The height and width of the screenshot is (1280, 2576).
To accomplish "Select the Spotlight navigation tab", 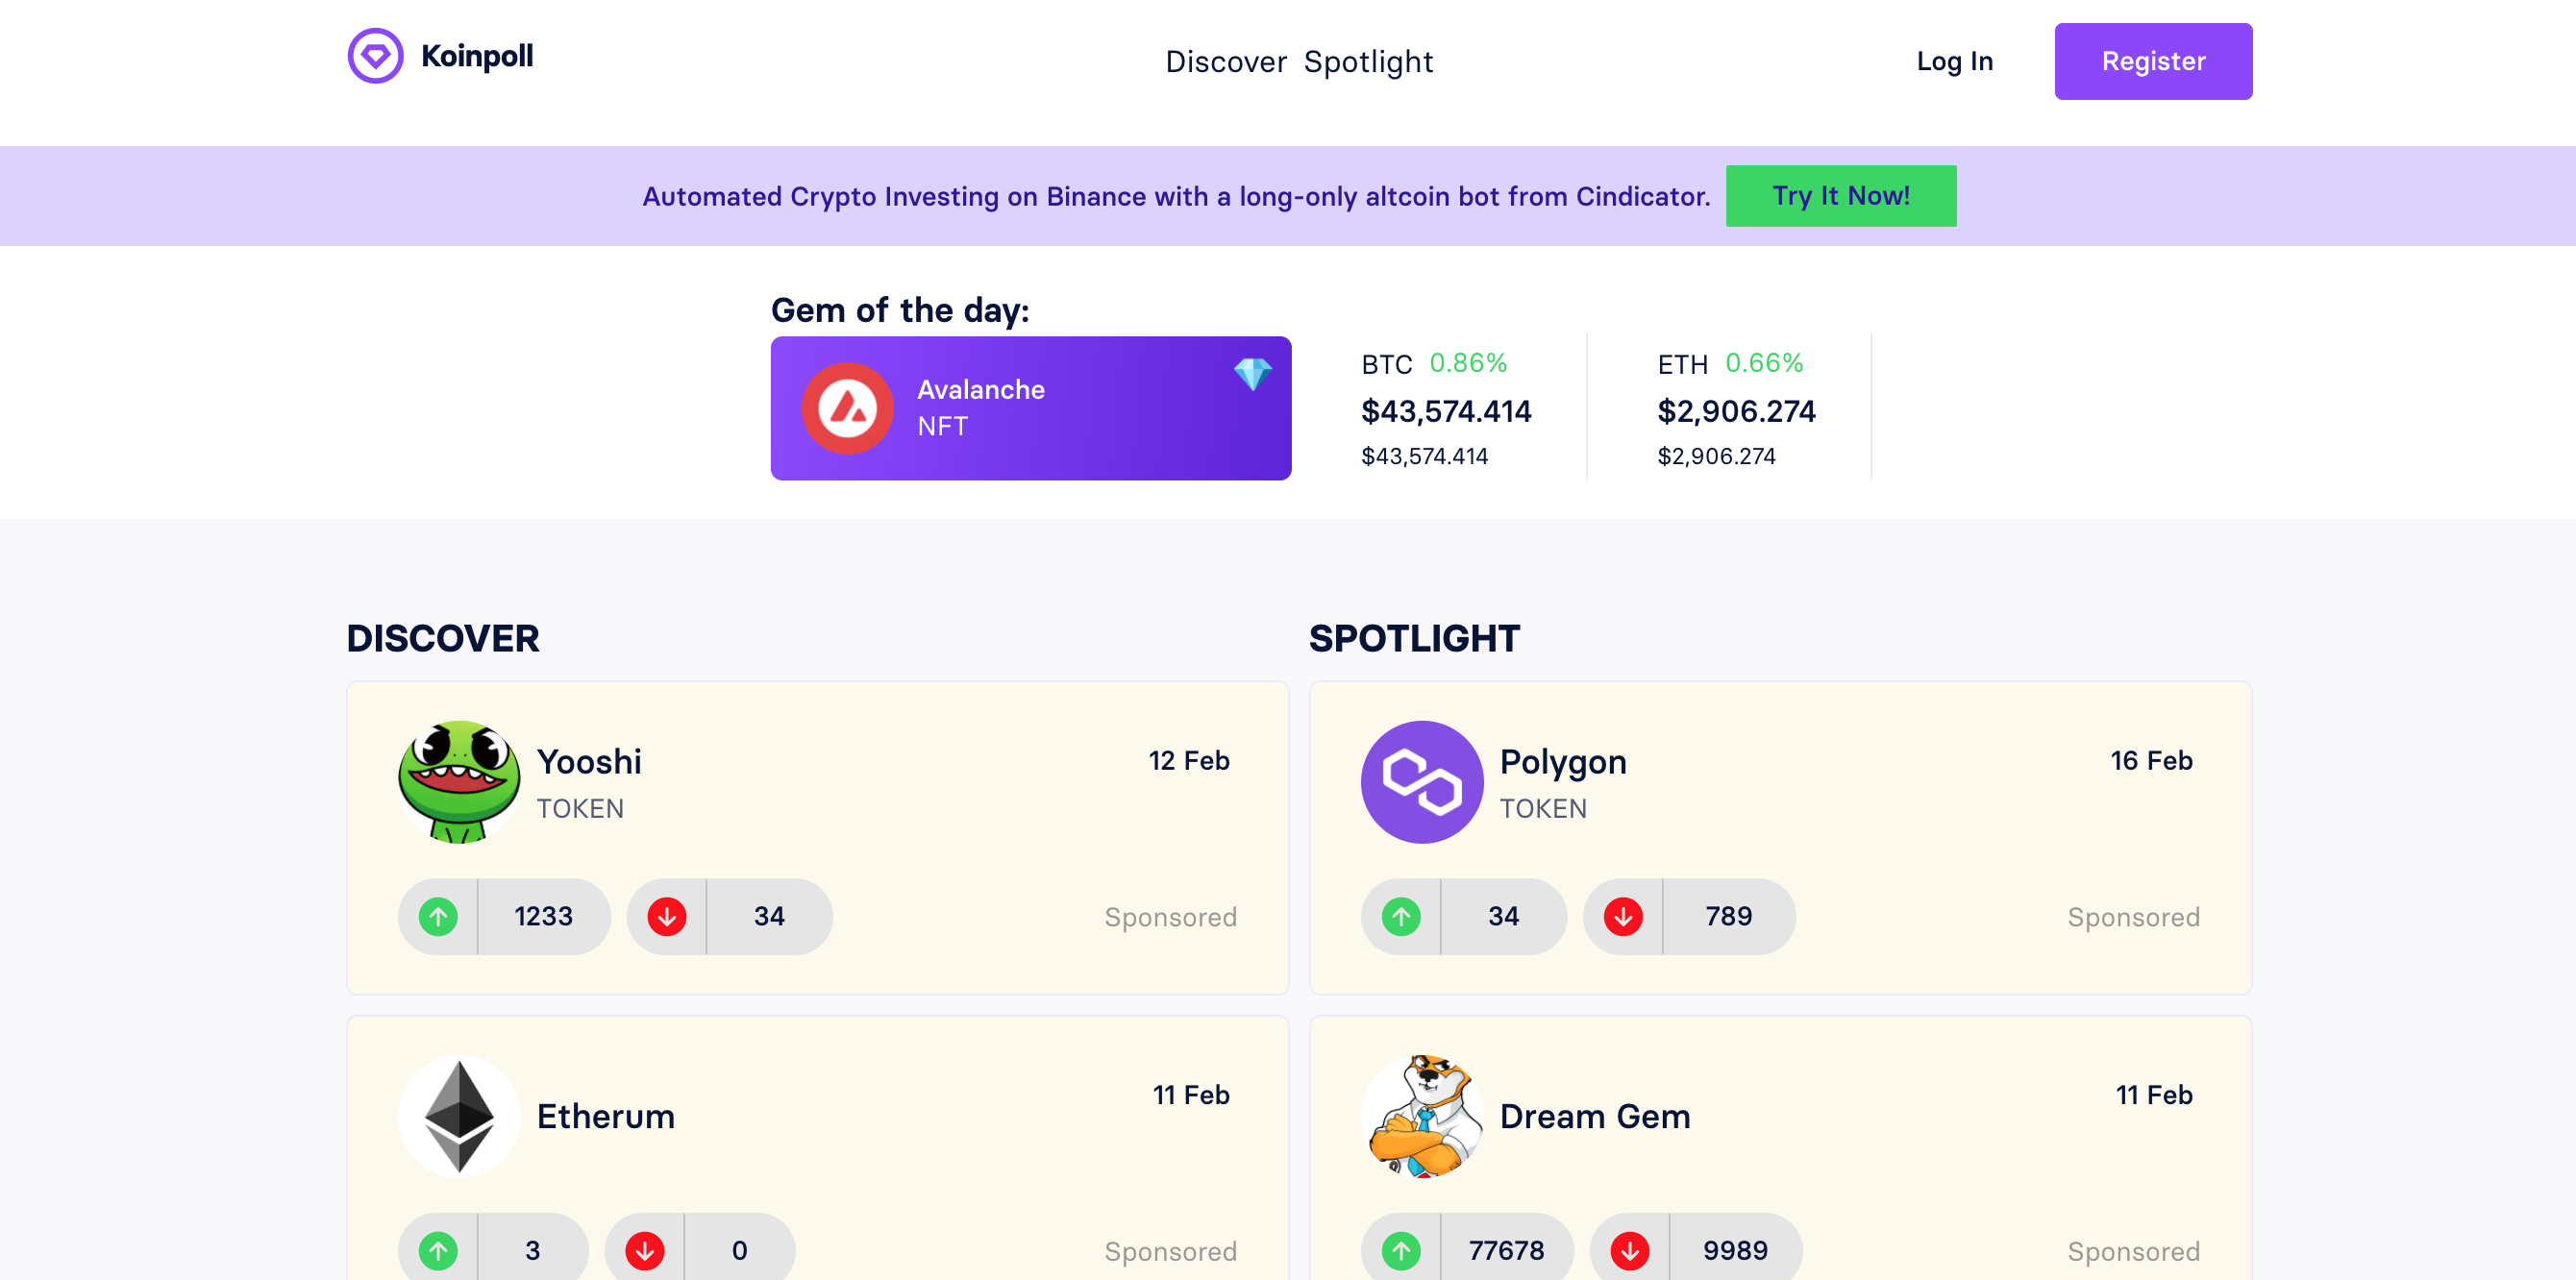I will 1367,62.
